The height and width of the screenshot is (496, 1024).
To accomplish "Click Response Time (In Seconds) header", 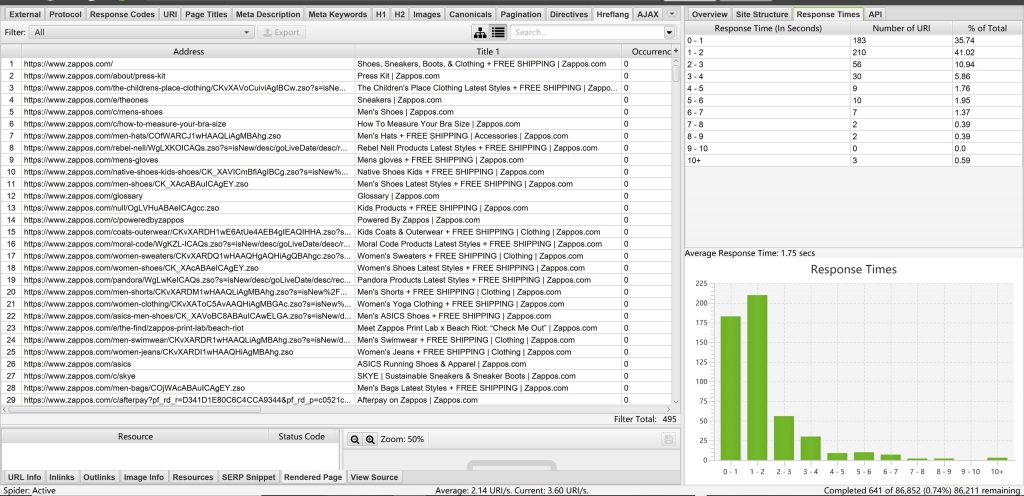I will [x=767, y=28].
